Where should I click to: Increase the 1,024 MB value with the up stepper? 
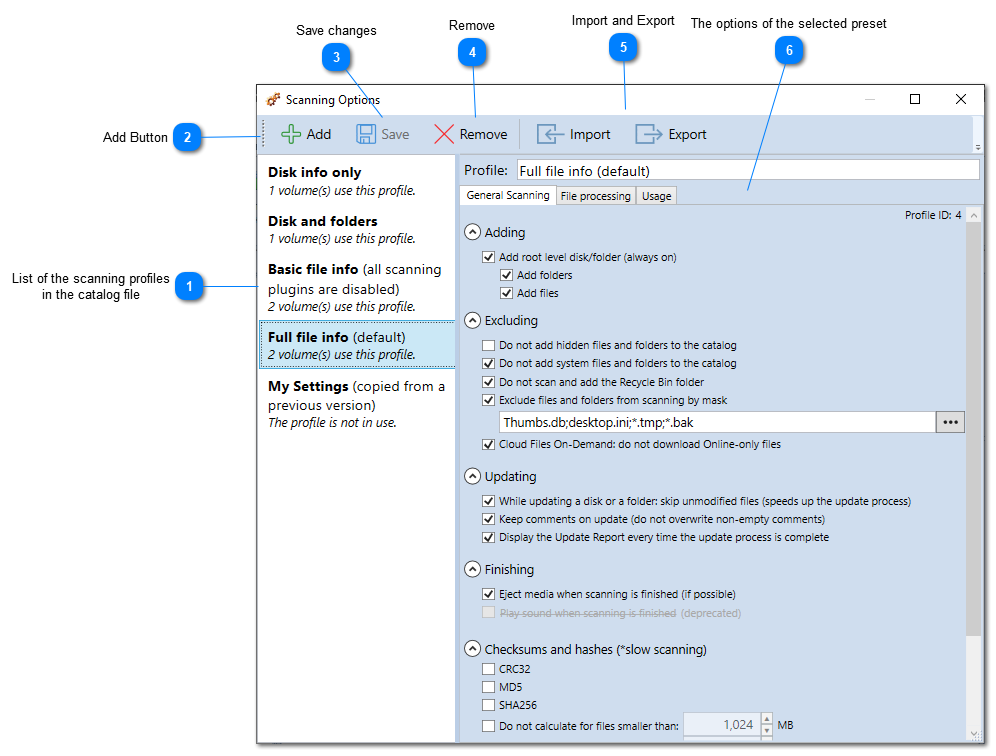[765, 718]
